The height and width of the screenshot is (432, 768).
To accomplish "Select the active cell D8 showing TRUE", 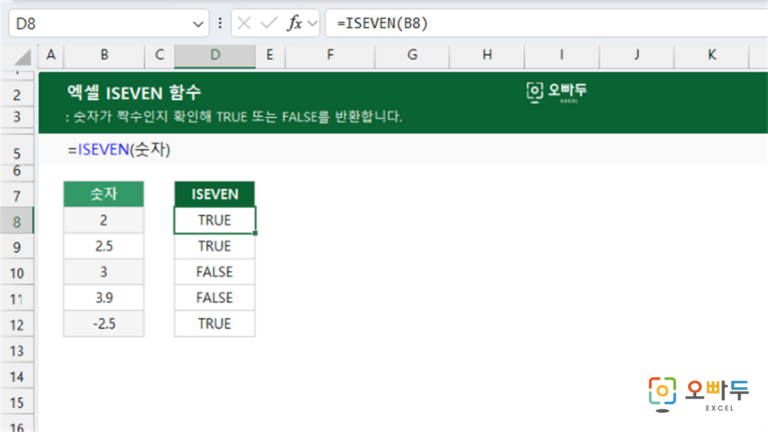I will pos(215,220).
